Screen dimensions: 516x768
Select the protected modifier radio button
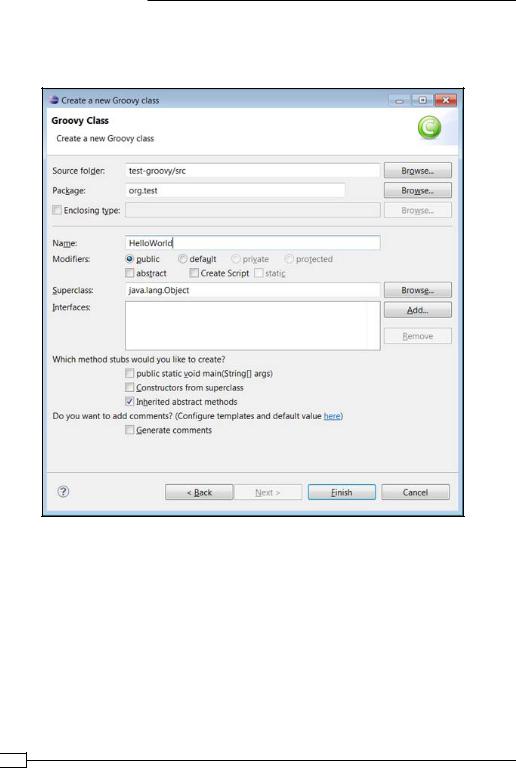(289, 259)
